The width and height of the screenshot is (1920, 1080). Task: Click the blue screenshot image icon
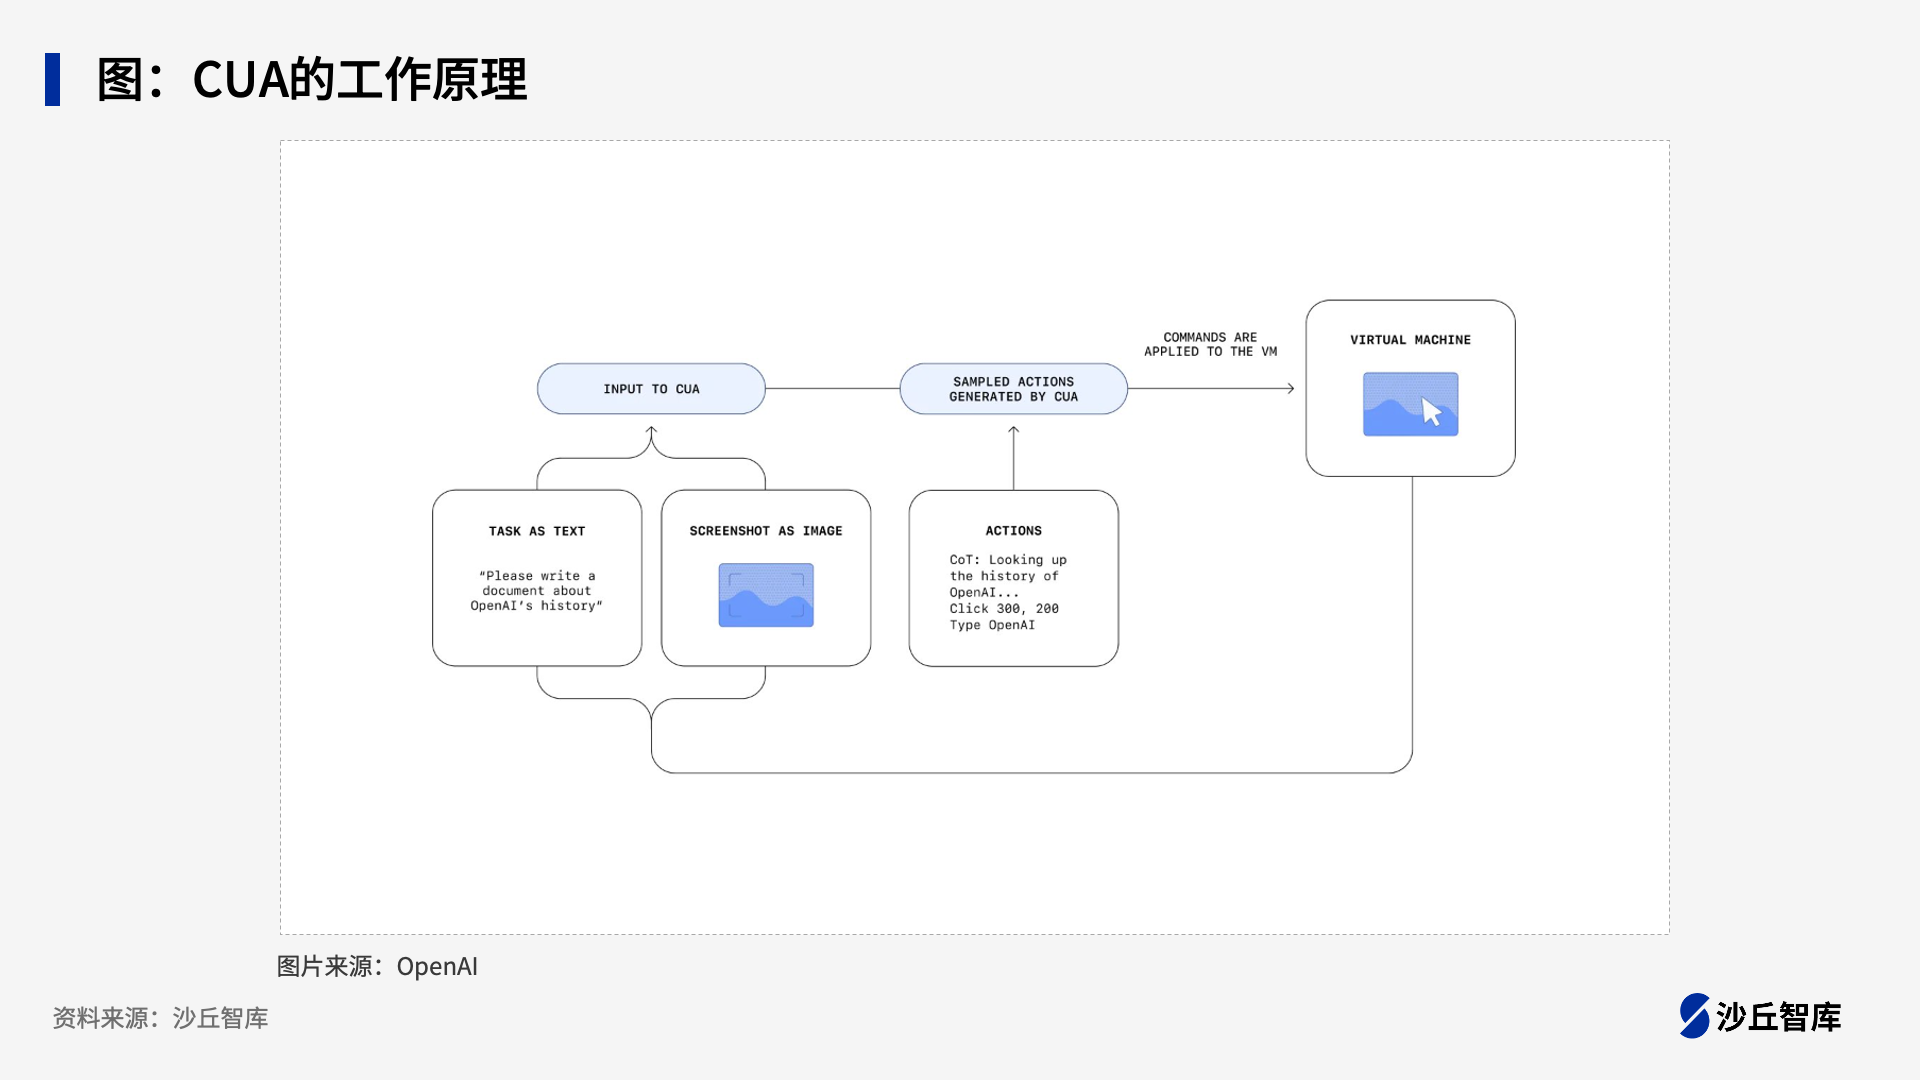pos(766,595)
